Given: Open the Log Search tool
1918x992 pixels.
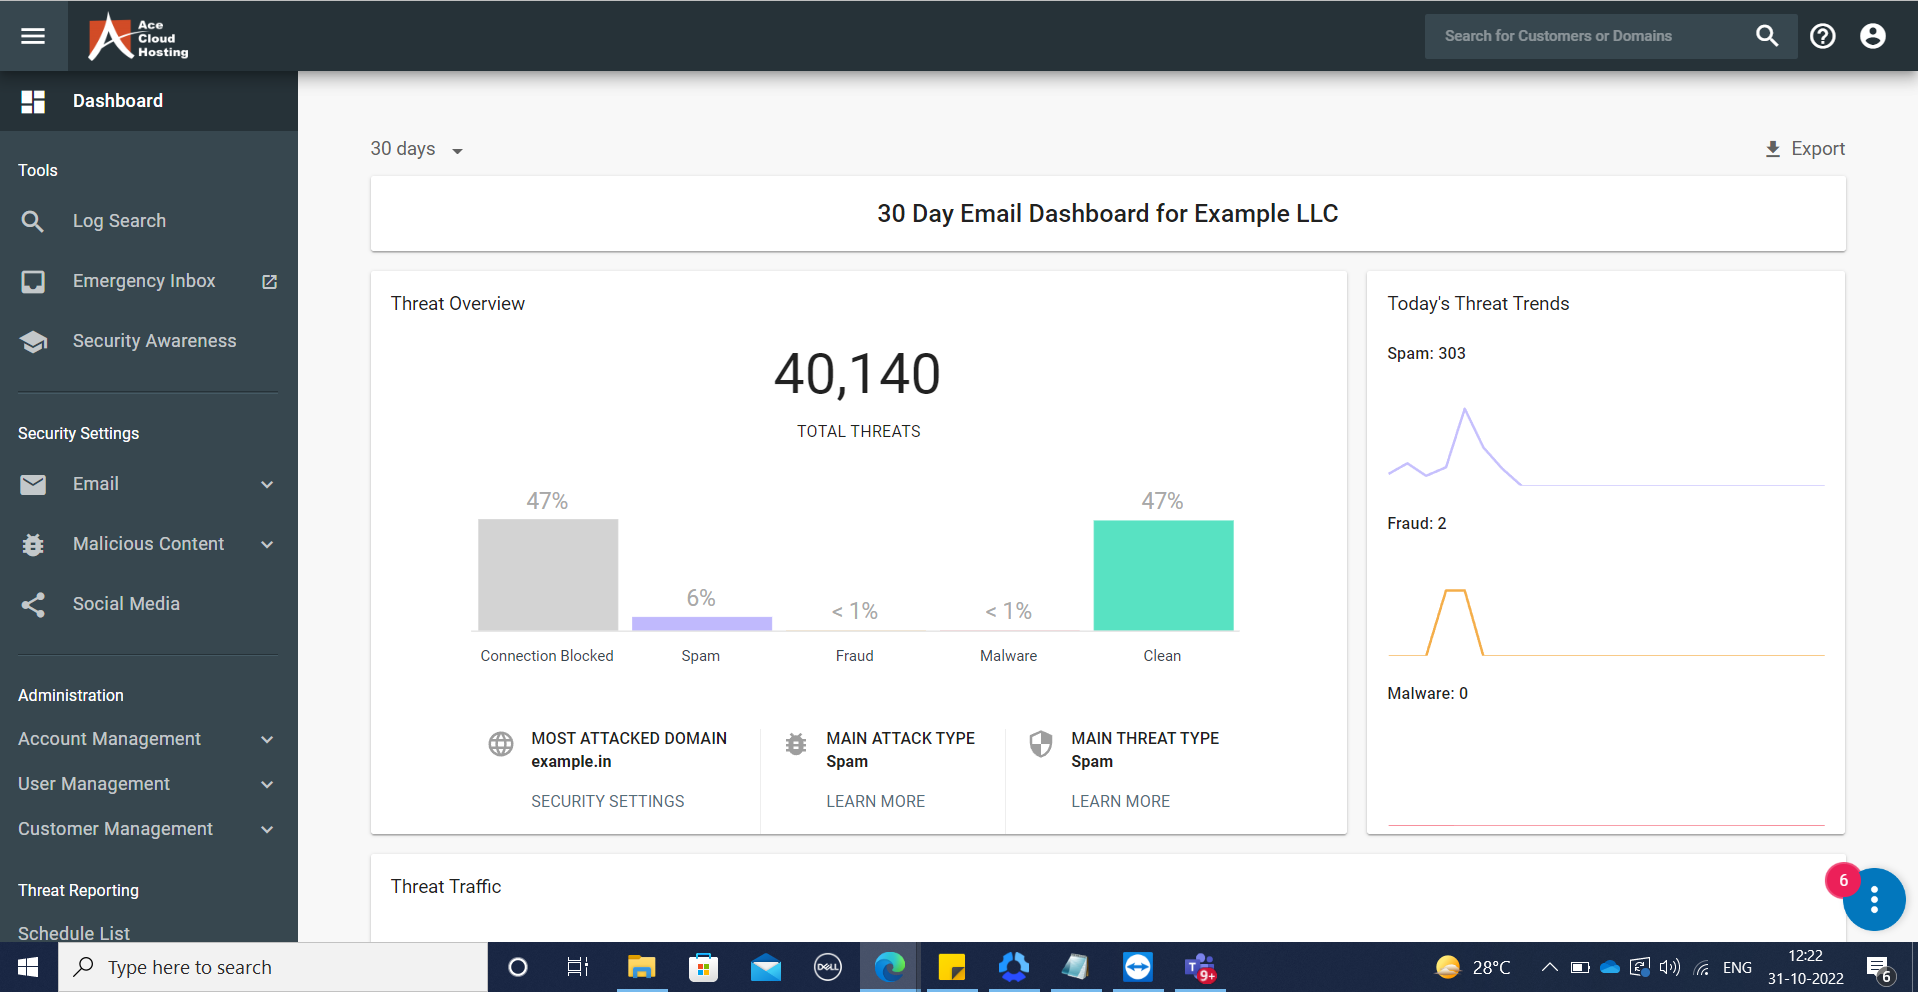Looking at the screenshot, I should 119,220.
